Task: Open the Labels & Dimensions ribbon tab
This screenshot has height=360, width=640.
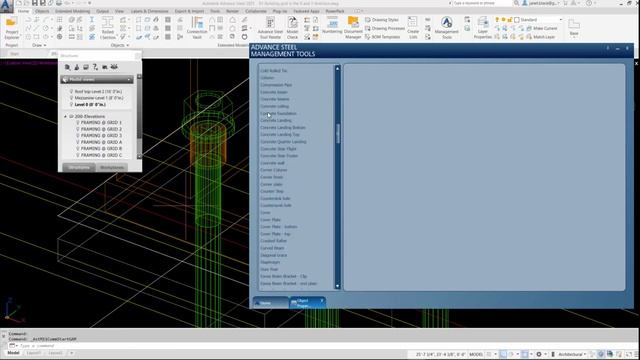Action: tap(149, 11)
